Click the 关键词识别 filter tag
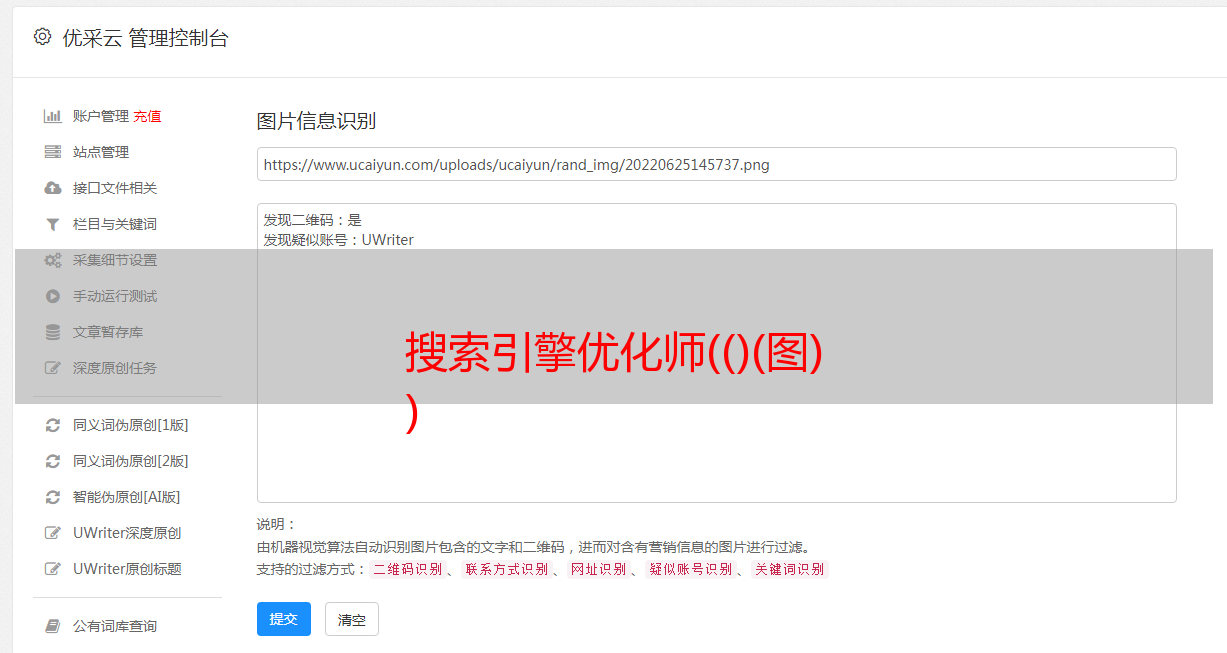The width and height of the screenshot is (1227, 653). [x=790, y=569]
